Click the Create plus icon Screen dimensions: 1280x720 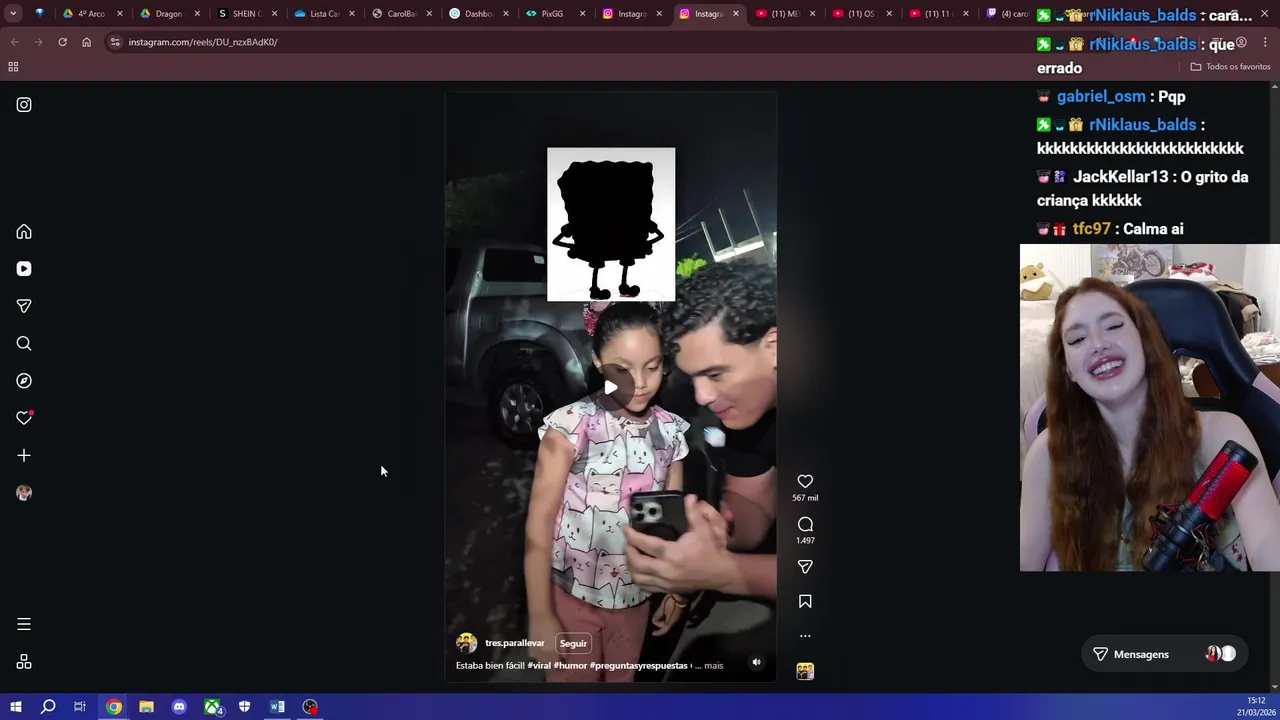click(x=24, y=456)
